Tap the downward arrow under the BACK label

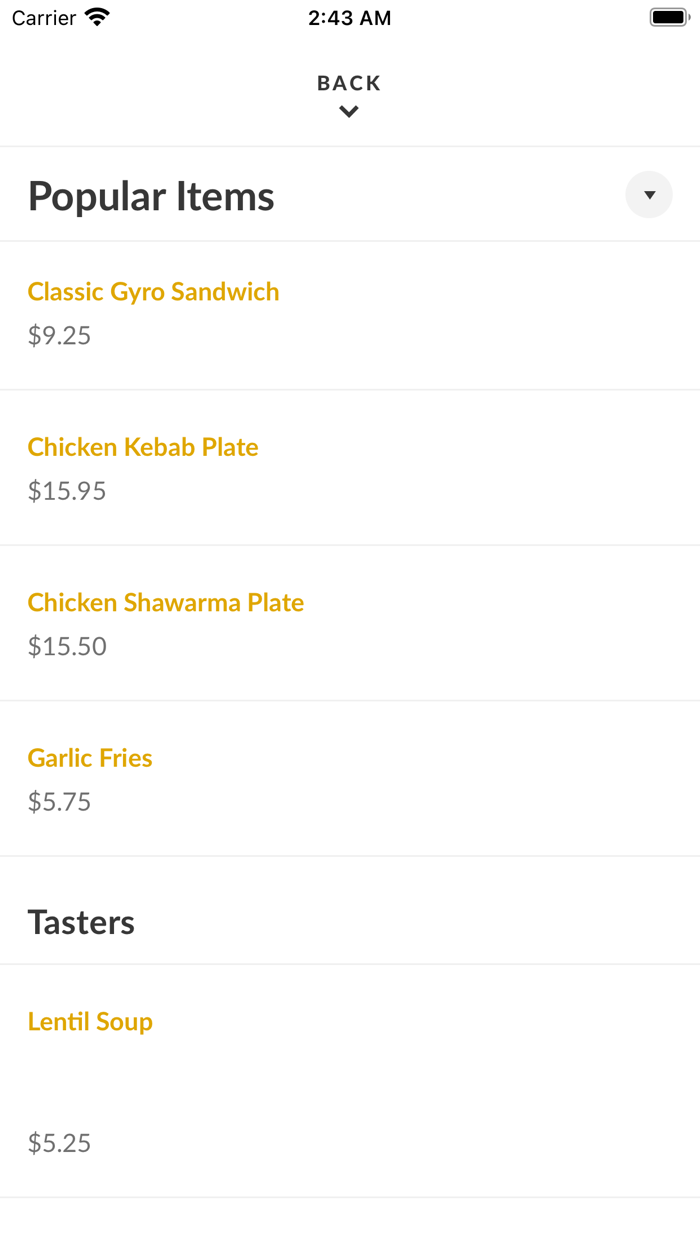[348, 111]
